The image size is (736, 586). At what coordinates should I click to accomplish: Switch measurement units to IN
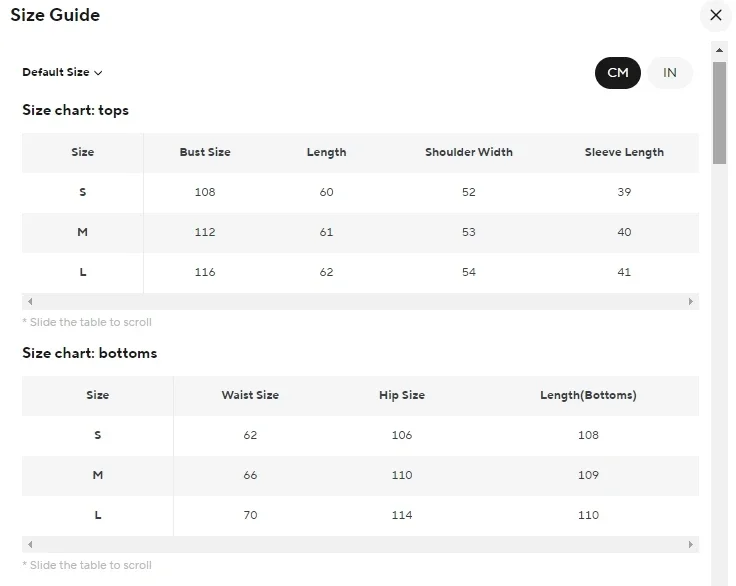coord(670,73)
